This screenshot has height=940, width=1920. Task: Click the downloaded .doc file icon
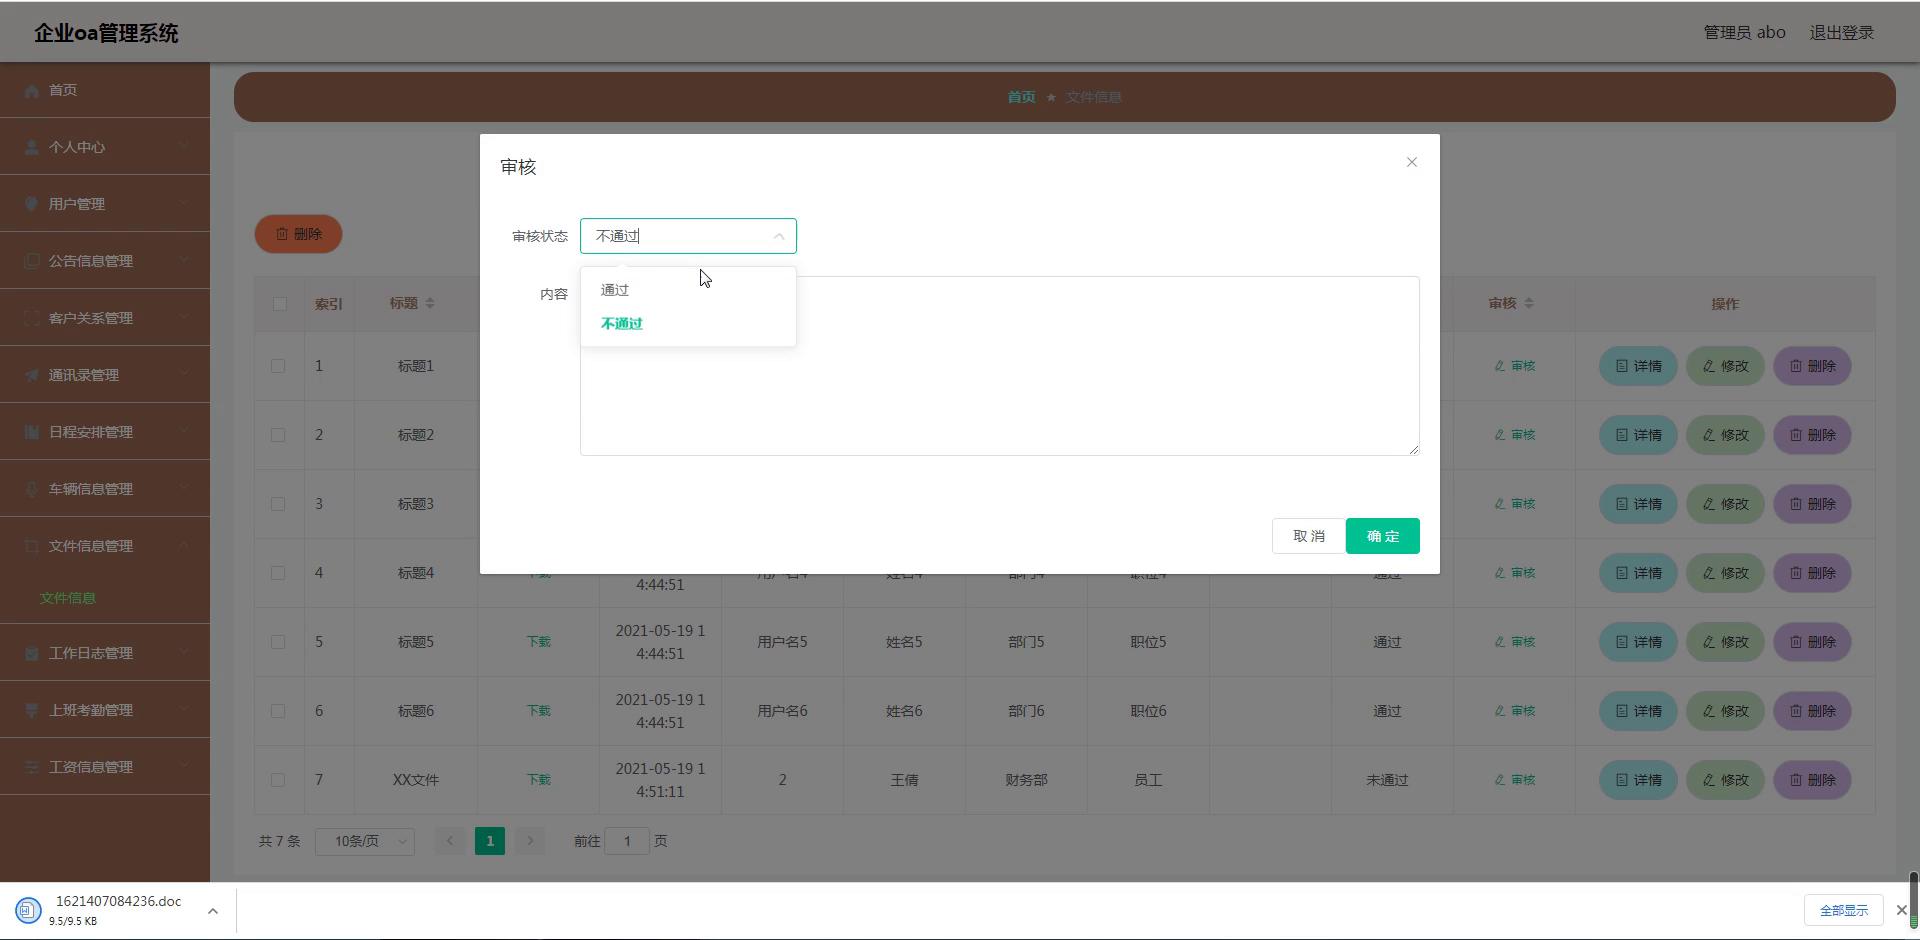(28, 911)
